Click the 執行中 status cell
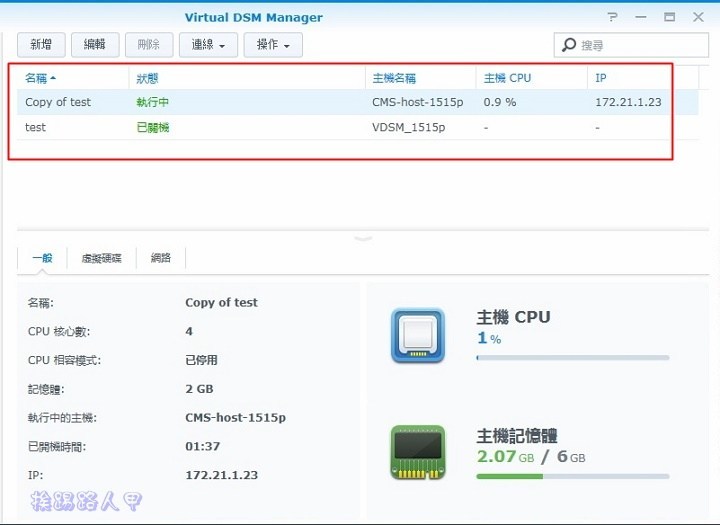720x525 pixels. [152, 102]
